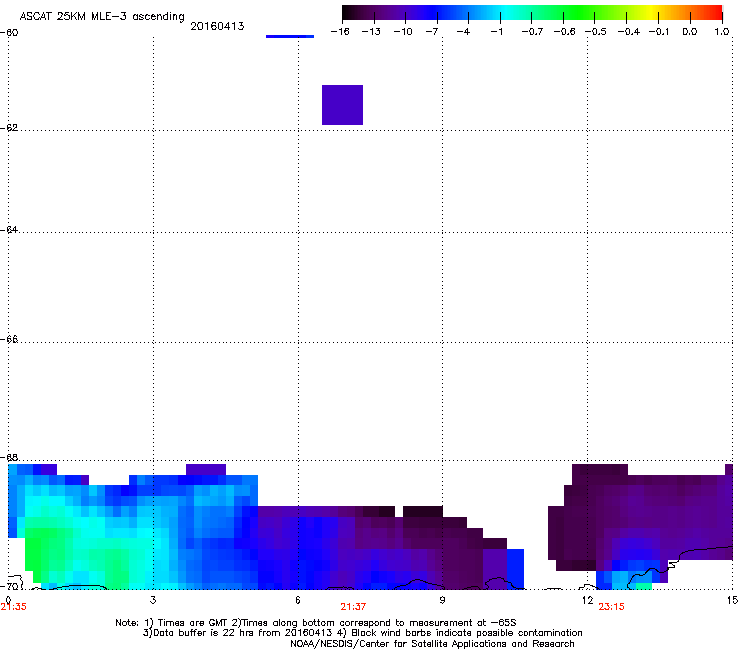Image resolution: width=740 pixels, height=650 pixels.
Task: Click the colorbar label -7
Action: point(432,32)
